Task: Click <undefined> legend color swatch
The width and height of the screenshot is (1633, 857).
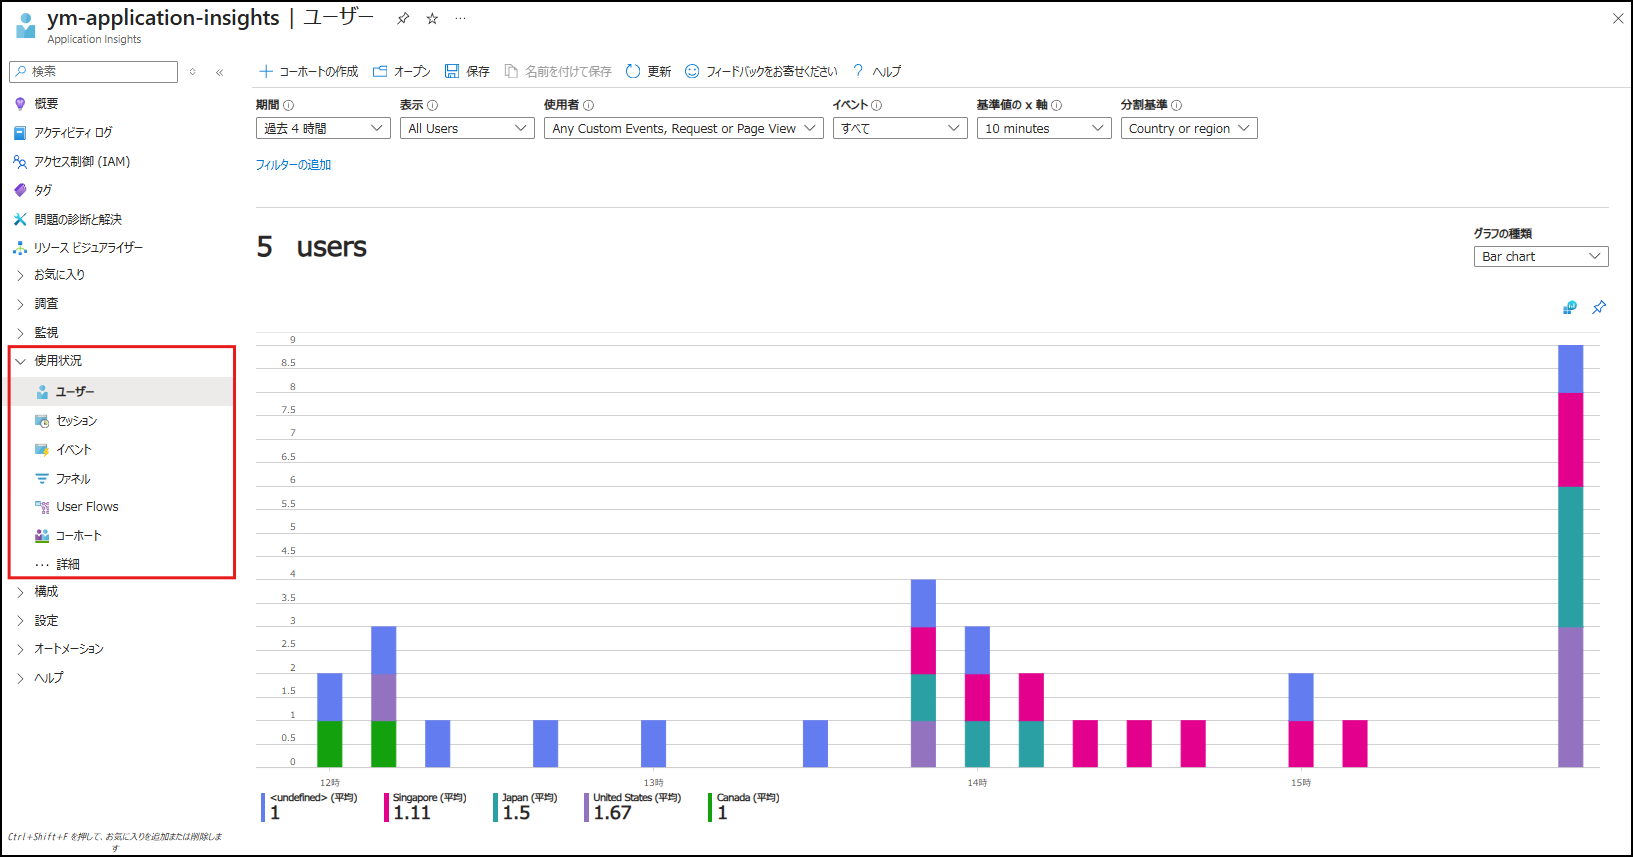Action: pos(263,807)
